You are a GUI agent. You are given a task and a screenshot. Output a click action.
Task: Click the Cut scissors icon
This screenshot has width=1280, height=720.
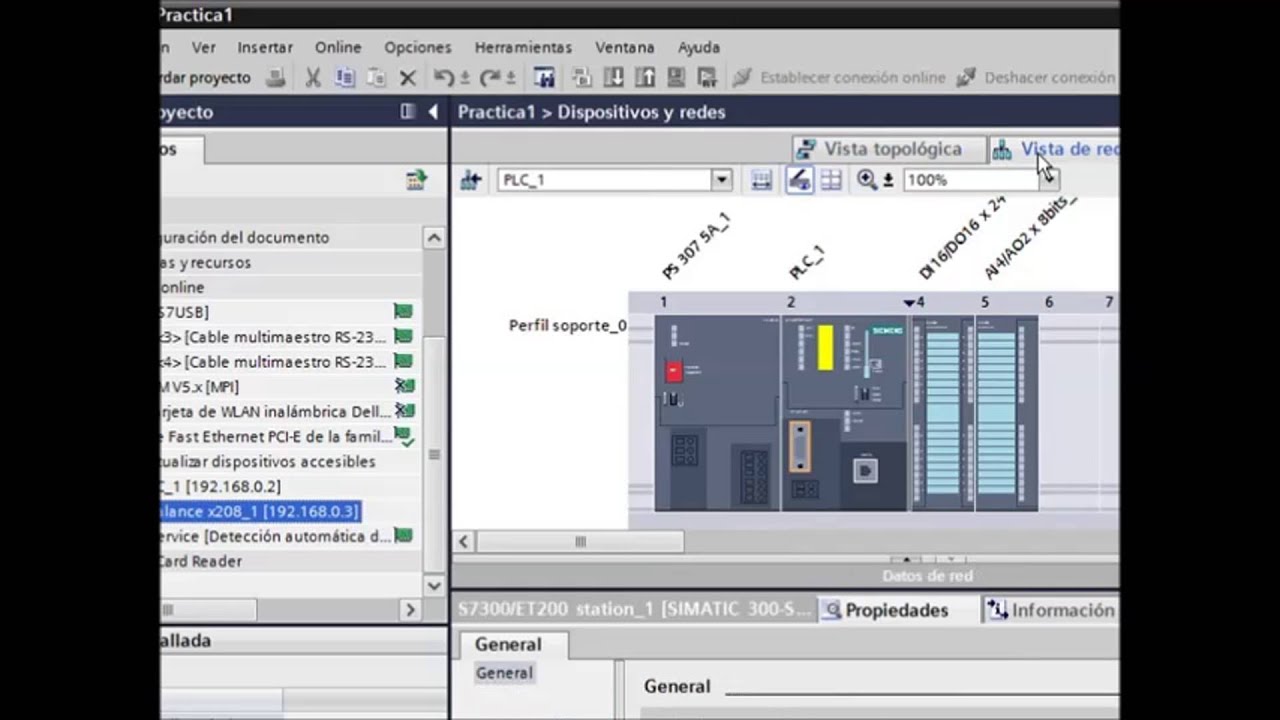coord(313,77)
